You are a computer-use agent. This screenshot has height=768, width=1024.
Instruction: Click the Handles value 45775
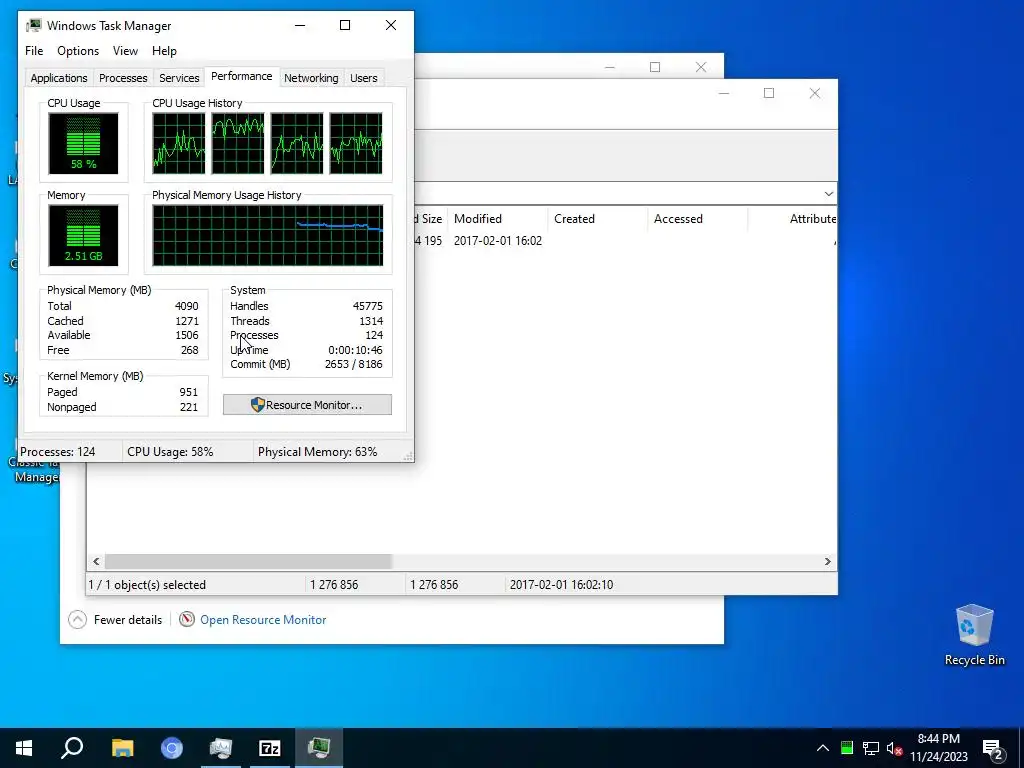pyautogui.click(x=368, y=306)
